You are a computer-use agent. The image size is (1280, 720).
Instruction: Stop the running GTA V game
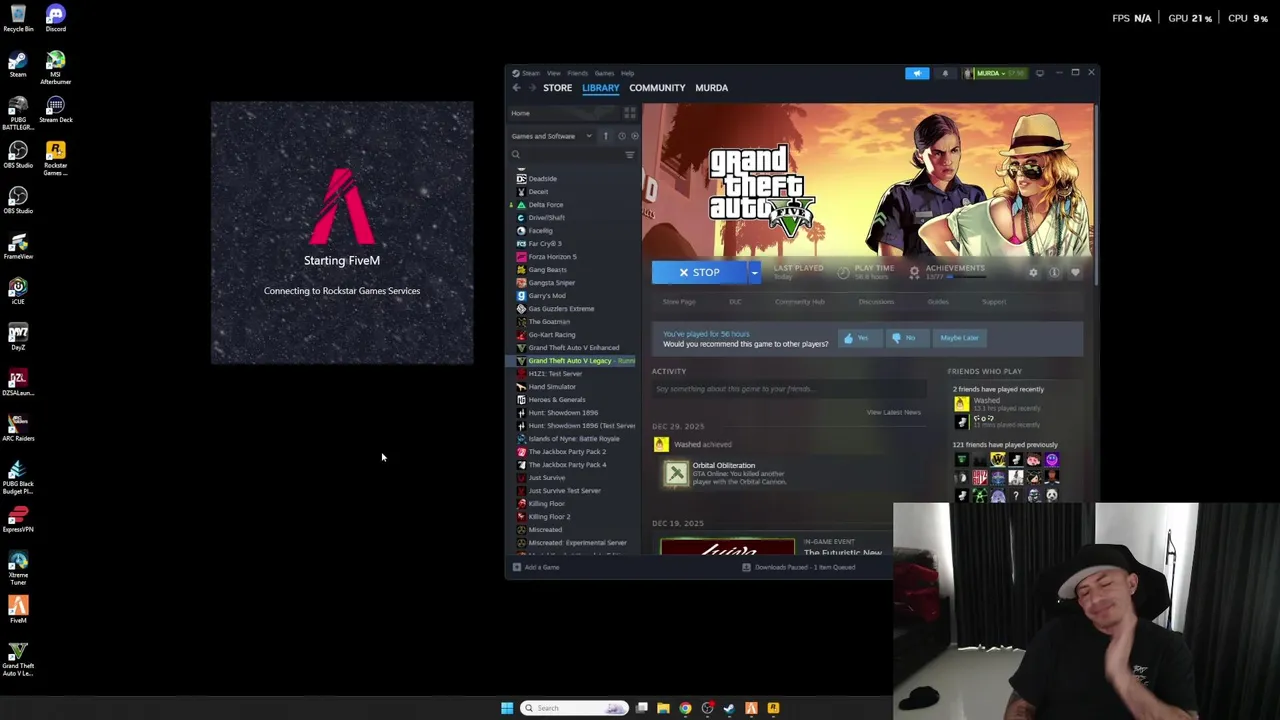[699, 272]
